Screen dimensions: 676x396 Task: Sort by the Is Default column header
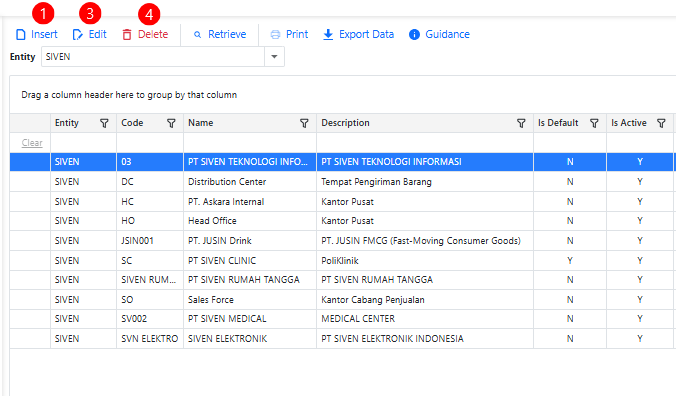pyautogui.click(x=558, y=123)
